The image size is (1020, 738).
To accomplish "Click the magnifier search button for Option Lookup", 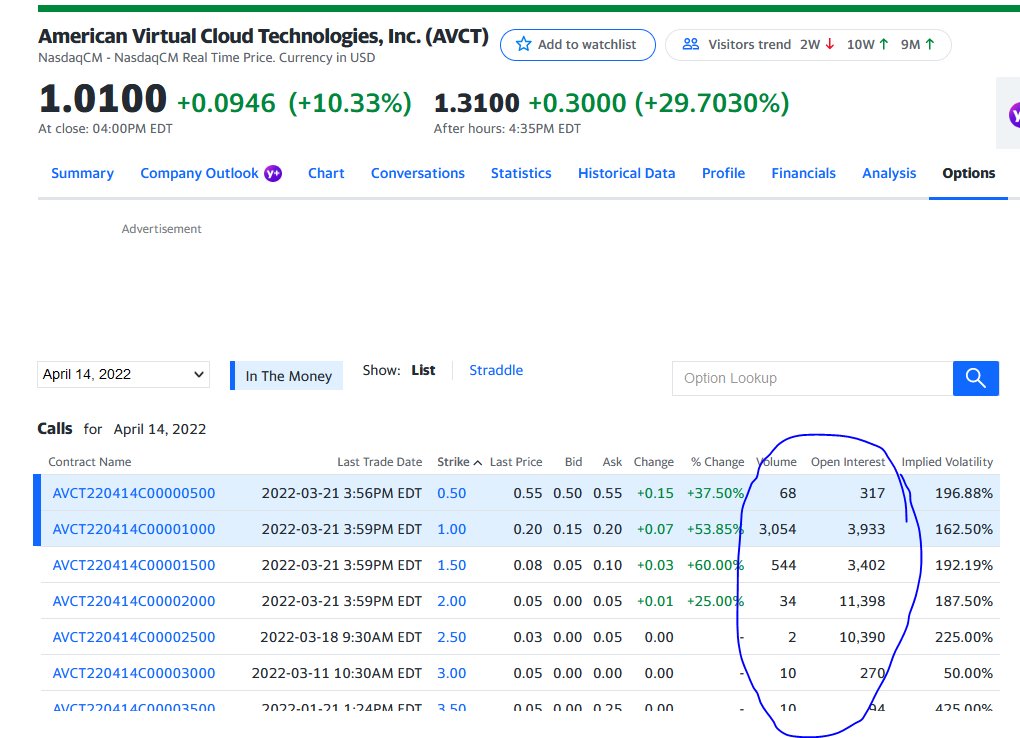I will 975,378.
